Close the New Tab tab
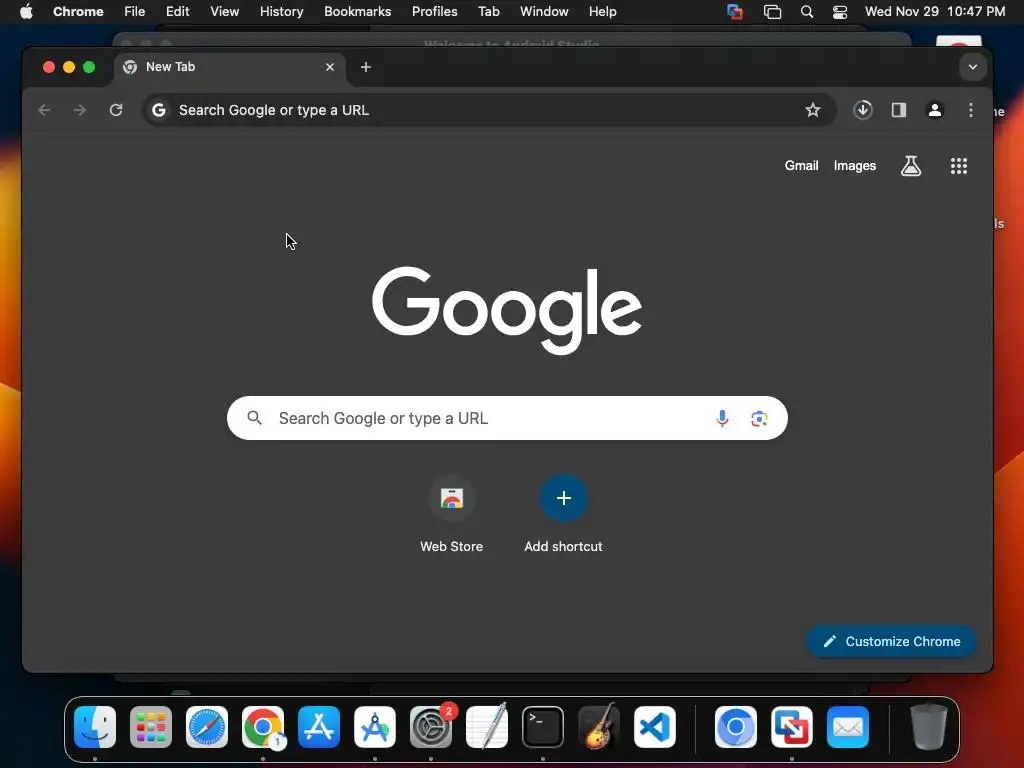The image size is (1024, 768). pyautogui.click(x=330, y=67)
